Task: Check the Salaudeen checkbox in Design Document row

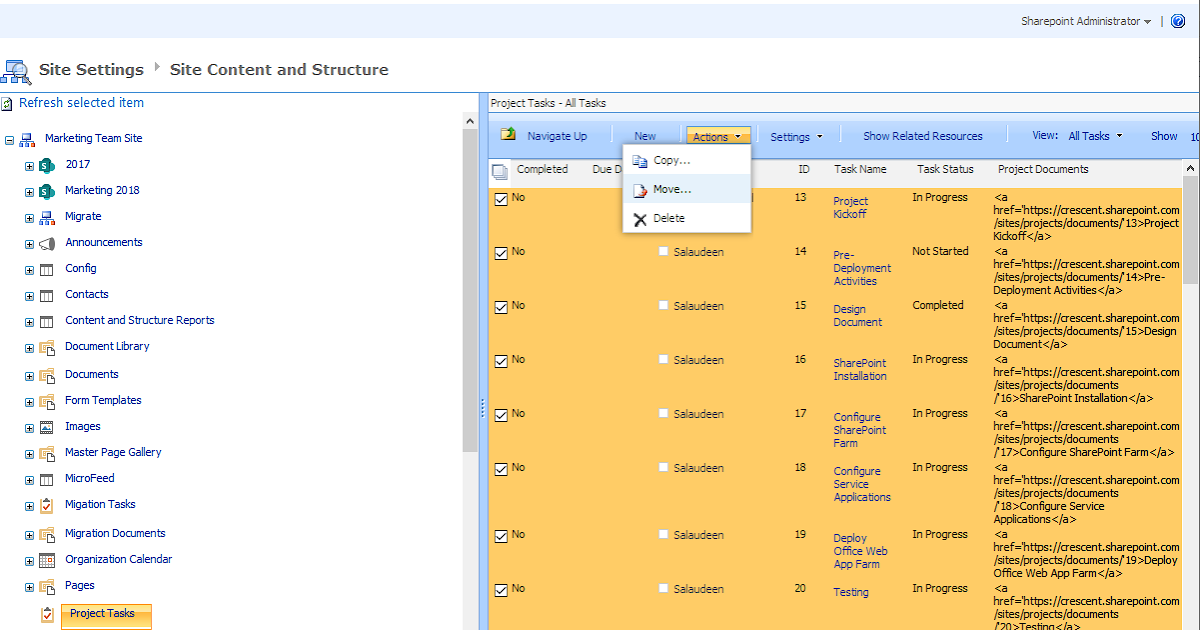Action: (663, 306)
